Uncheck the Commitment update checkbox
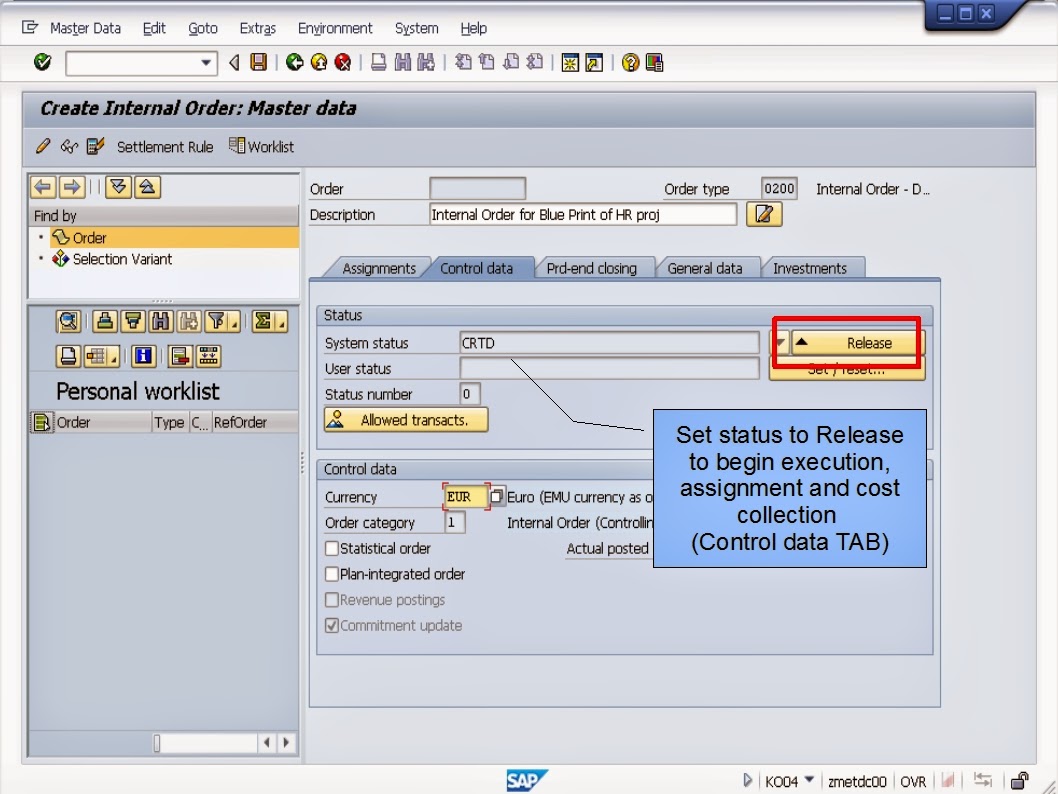The width and height of the screenshot is (1058, 794). pyautogui.click(x=330, y=623)
